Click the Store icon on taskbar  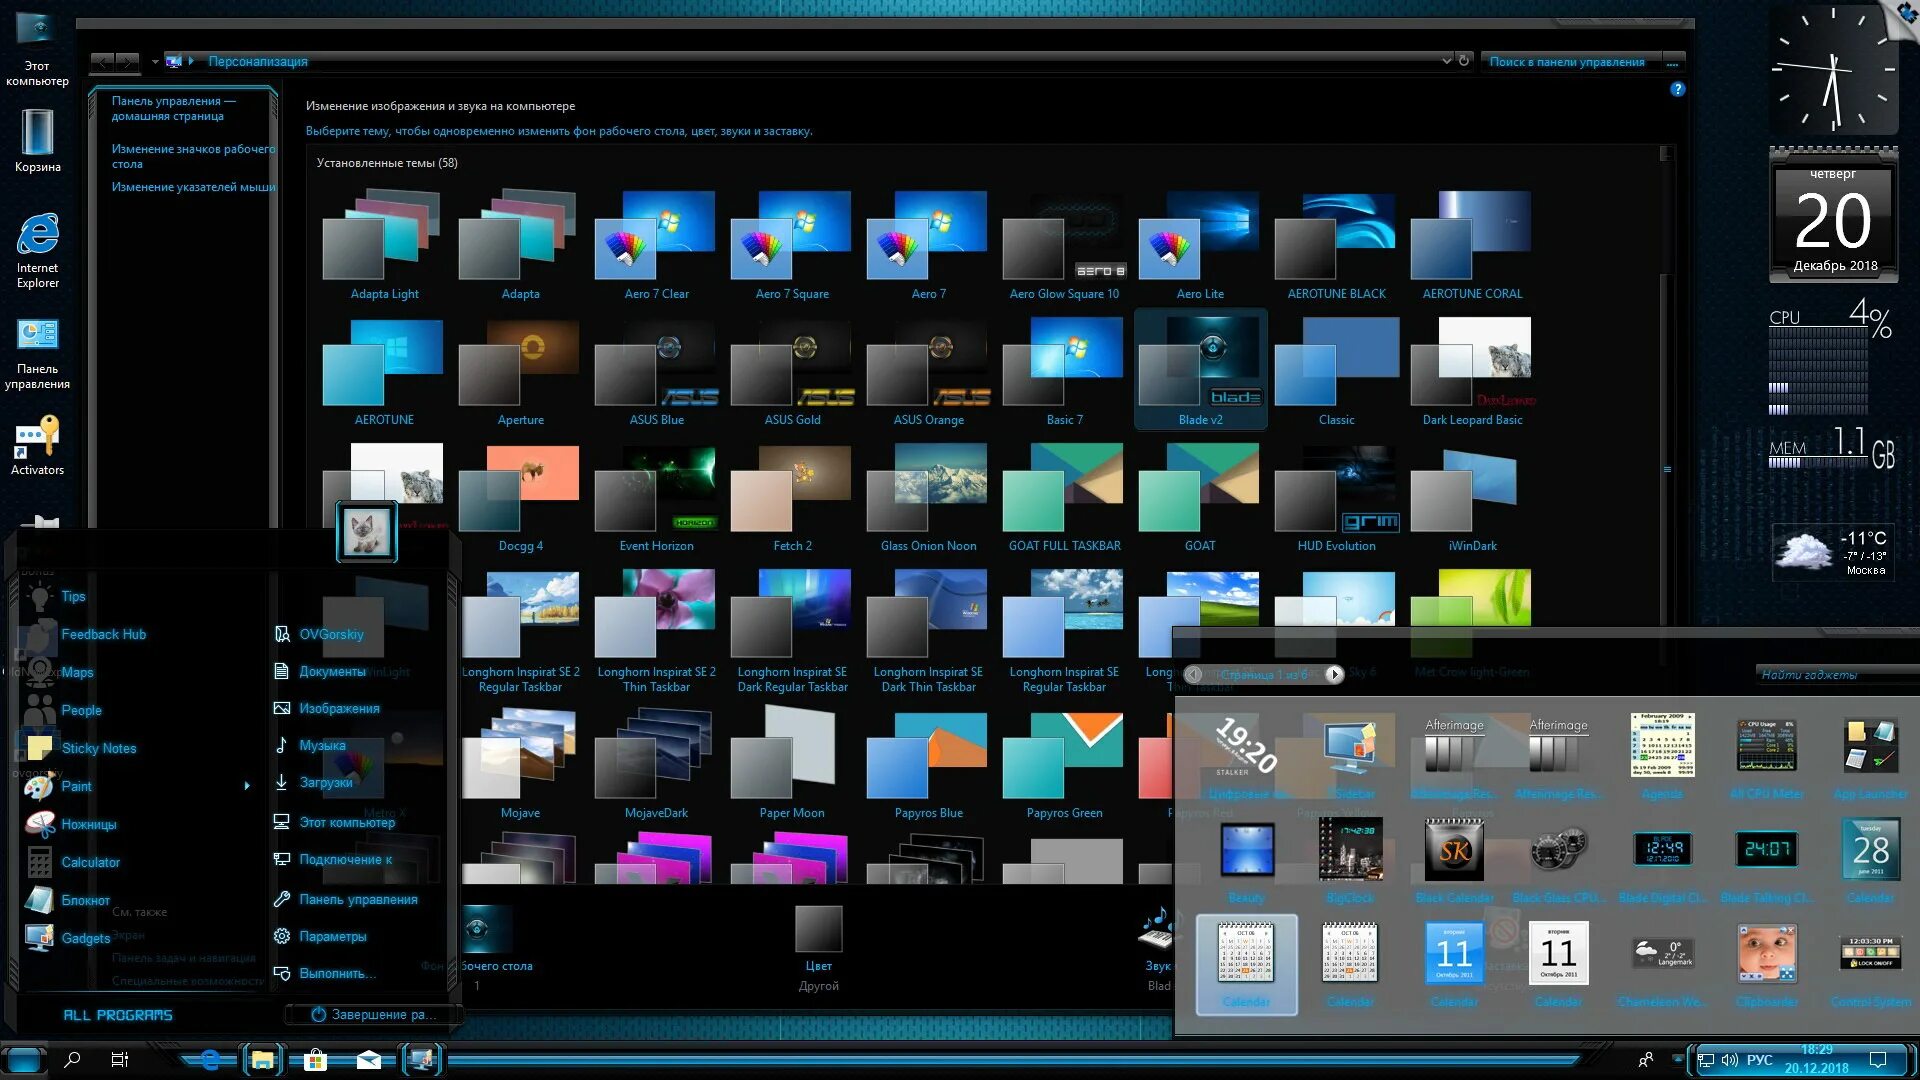coord(315,1060)
